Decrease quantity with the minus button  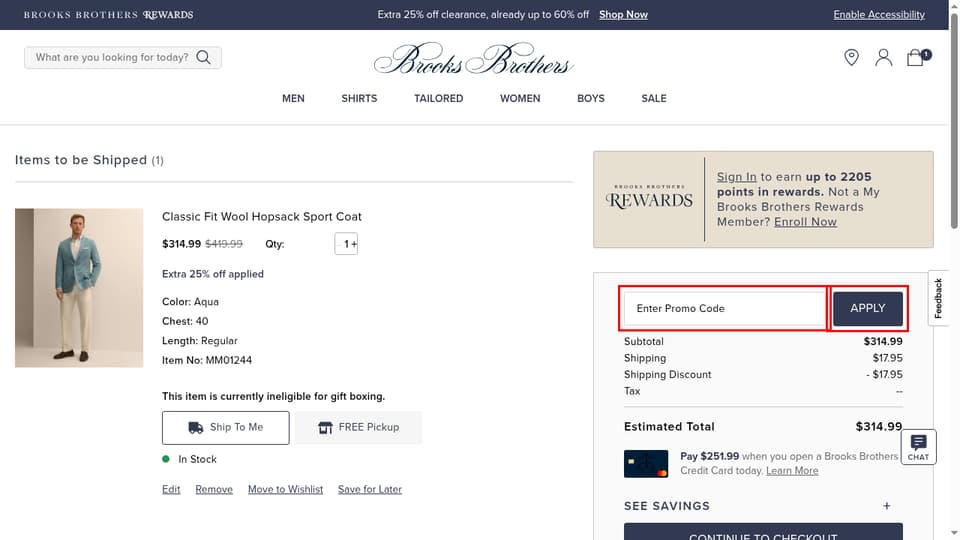[x=339, y=244]
